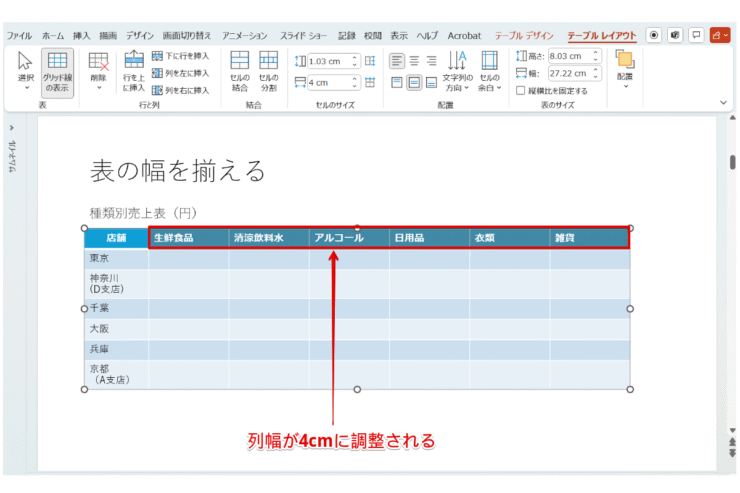Switch to the 描画 (Draw) tab
Screen dimensions: 740x493
108,36
